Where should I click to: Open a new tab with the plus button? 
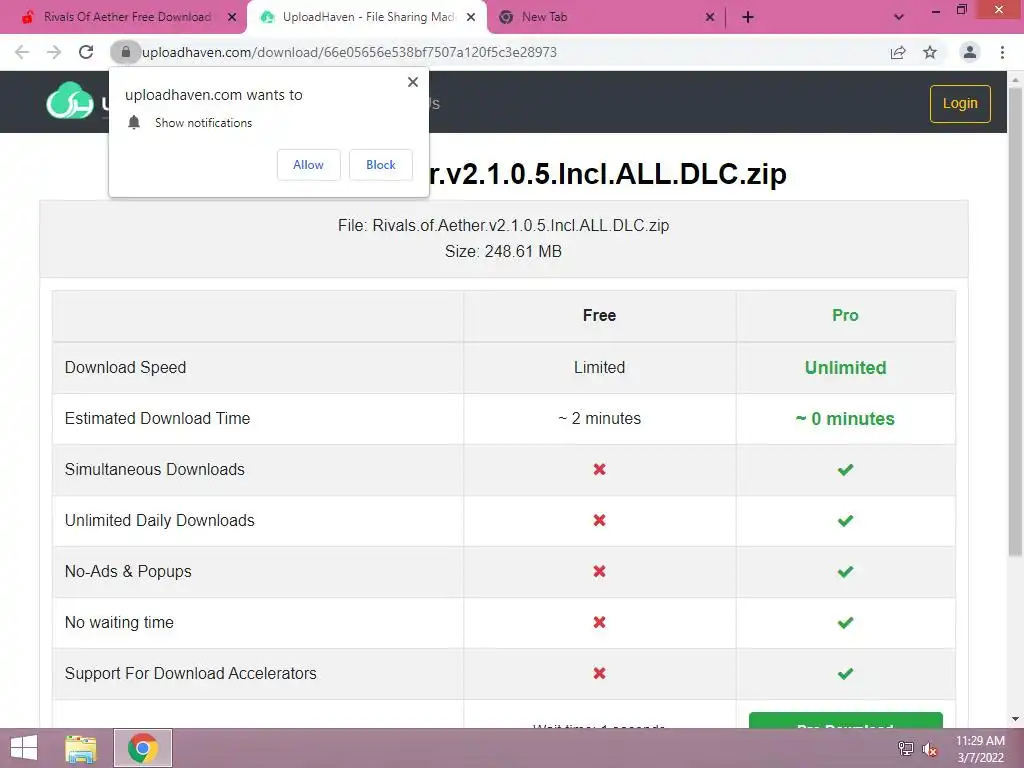748,17
